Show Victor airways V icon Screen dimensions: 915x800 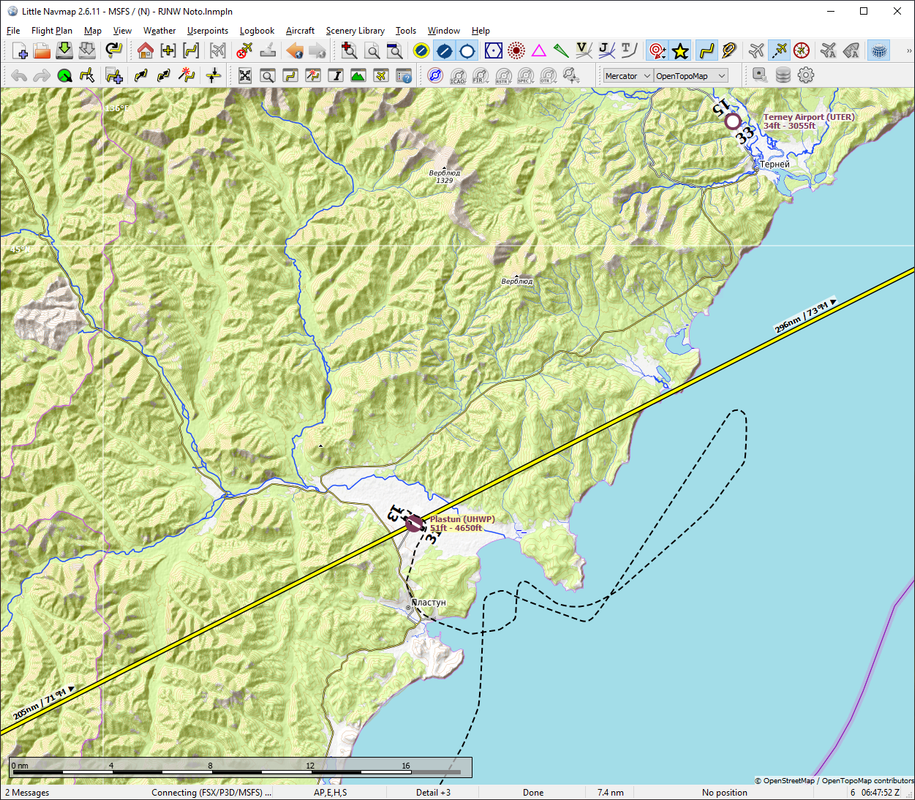click(584, 51)
